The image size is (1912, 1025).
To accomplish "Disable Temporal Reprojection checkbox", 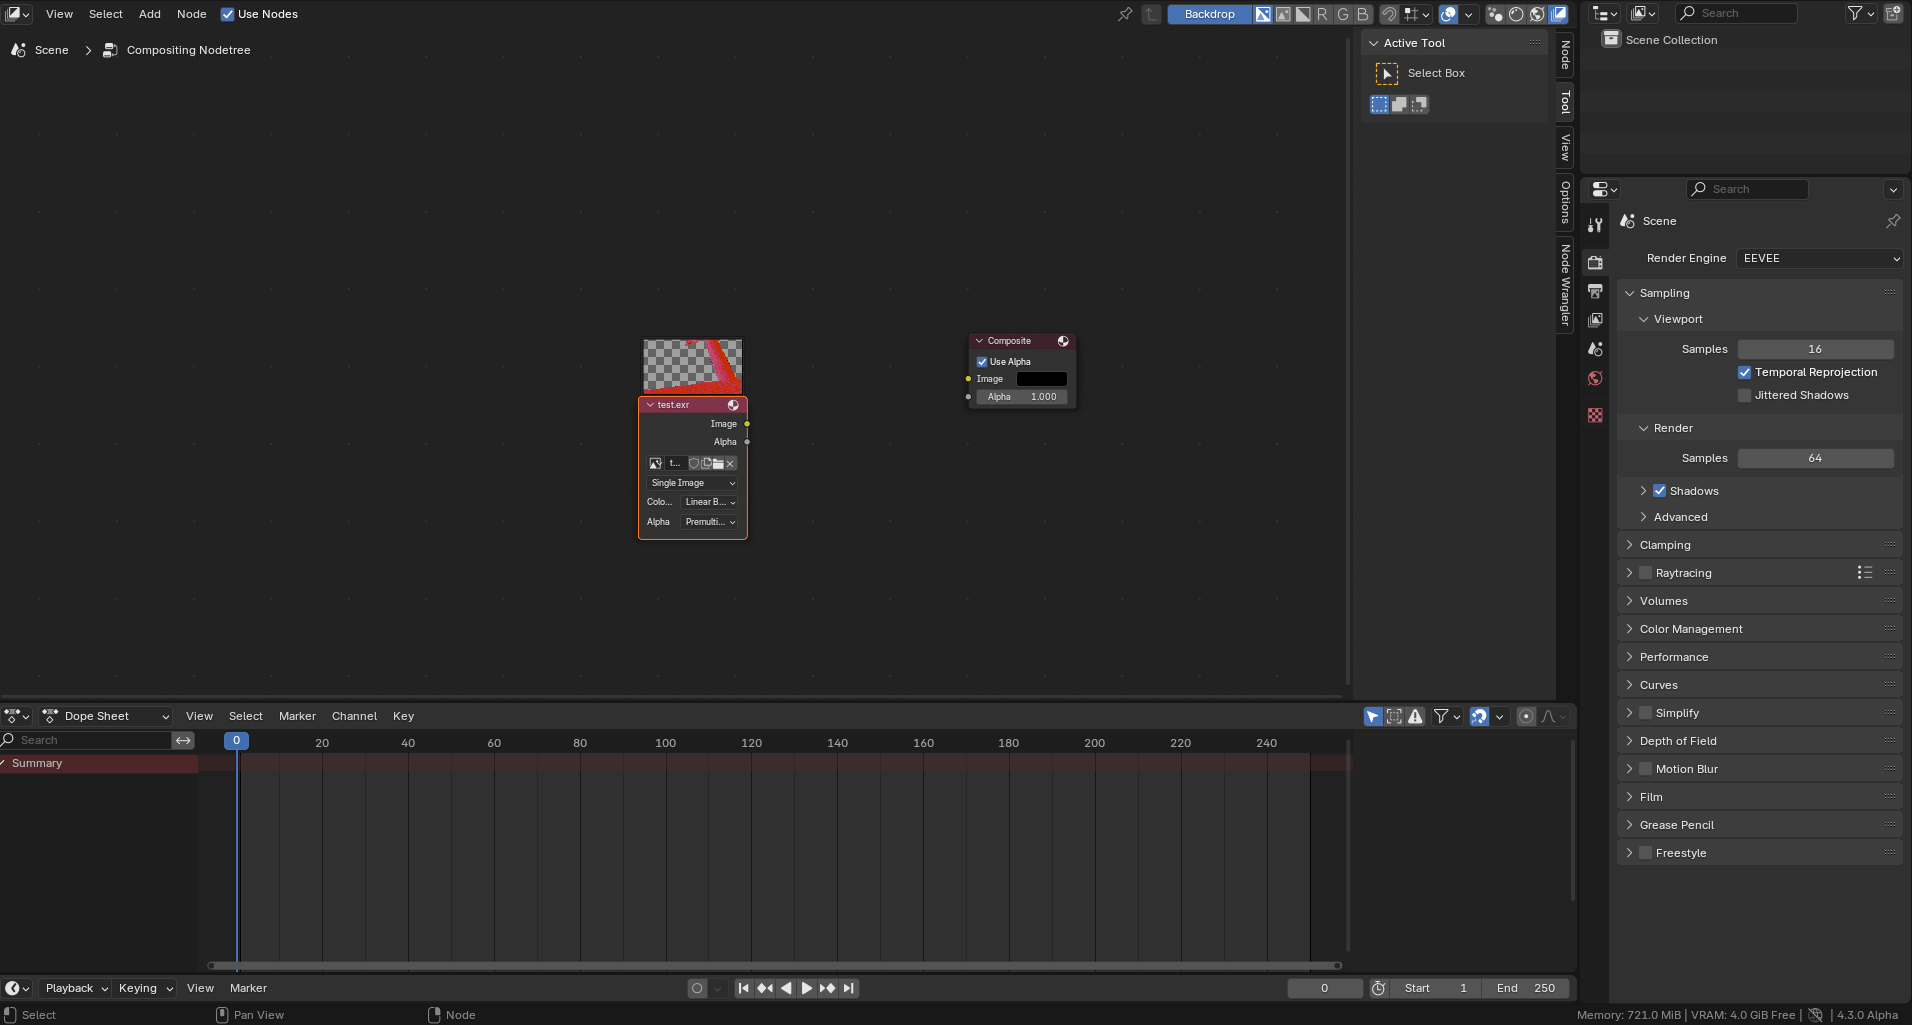I will tap(1745, 372).
